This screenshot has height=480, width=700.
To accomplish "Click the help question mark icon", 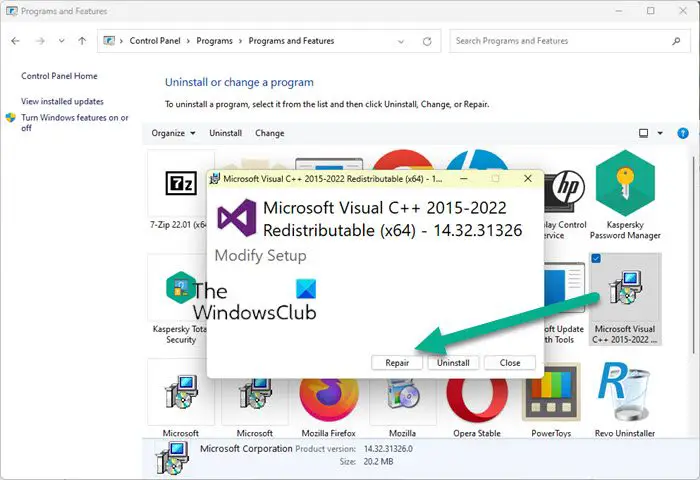I will [683, 133].
